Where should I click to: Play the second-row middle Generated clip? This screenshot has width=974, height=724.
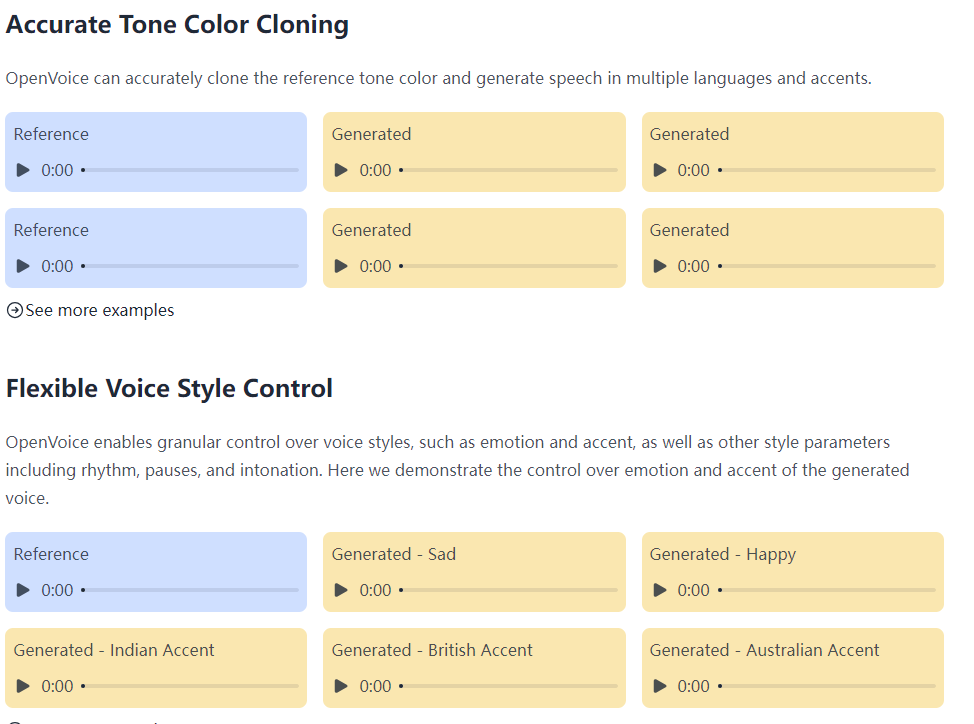pyautogui.click(x=341, y=266)
